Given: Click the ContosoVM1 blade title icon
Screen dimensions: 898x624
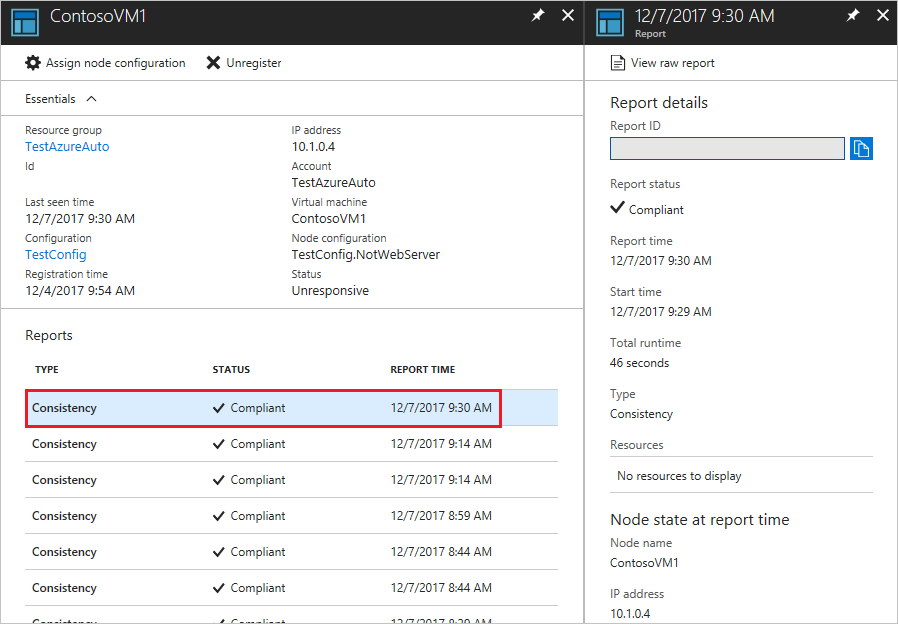Looking at the screenshot, I should click(24, 21).
